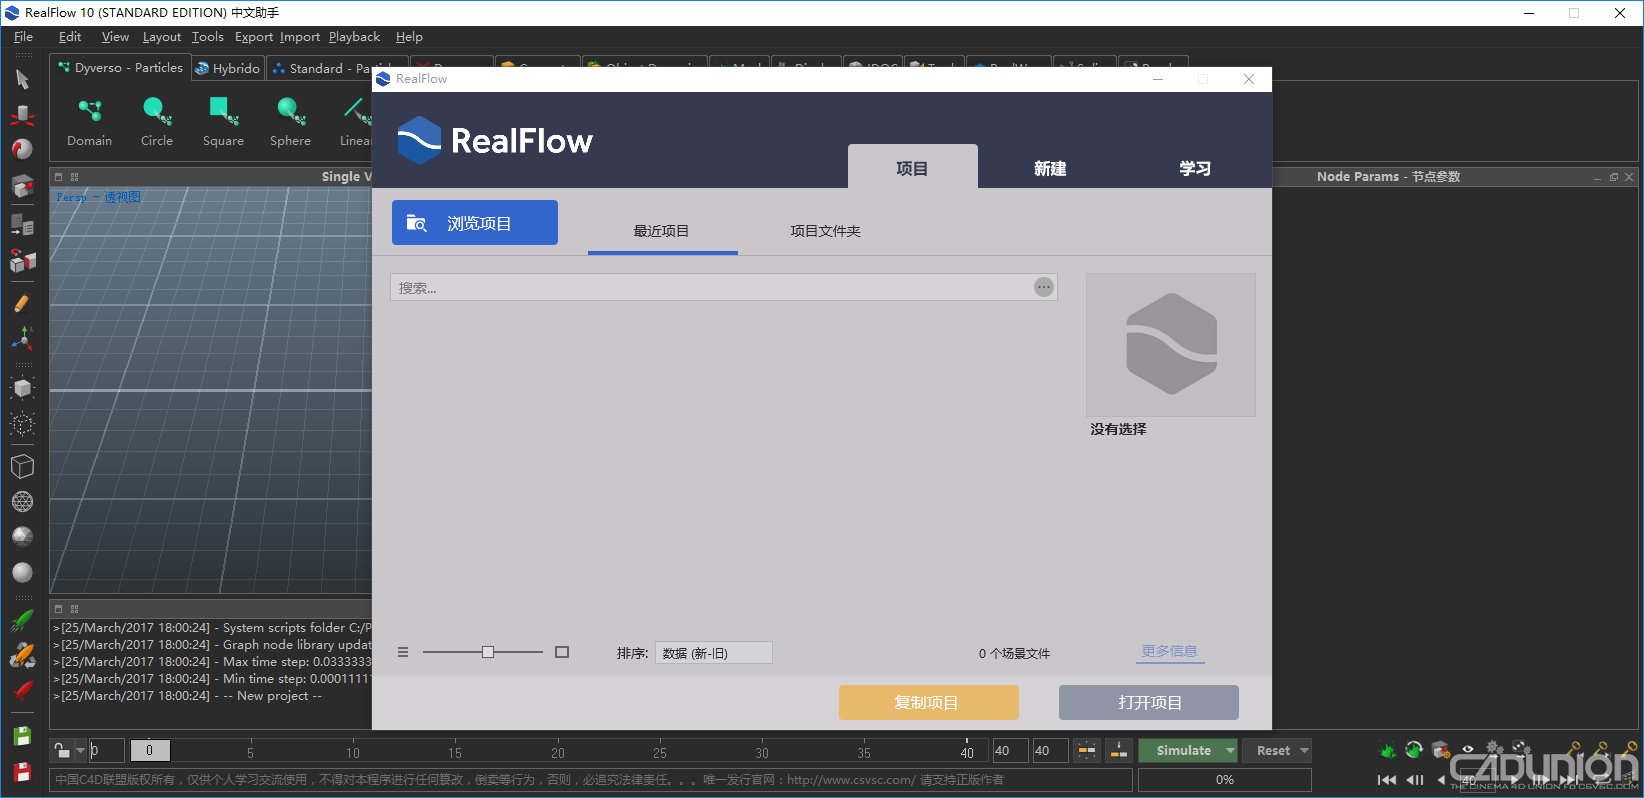
Task: Toggle the timeline marker down-arrow button
Action: (1119, 750)
